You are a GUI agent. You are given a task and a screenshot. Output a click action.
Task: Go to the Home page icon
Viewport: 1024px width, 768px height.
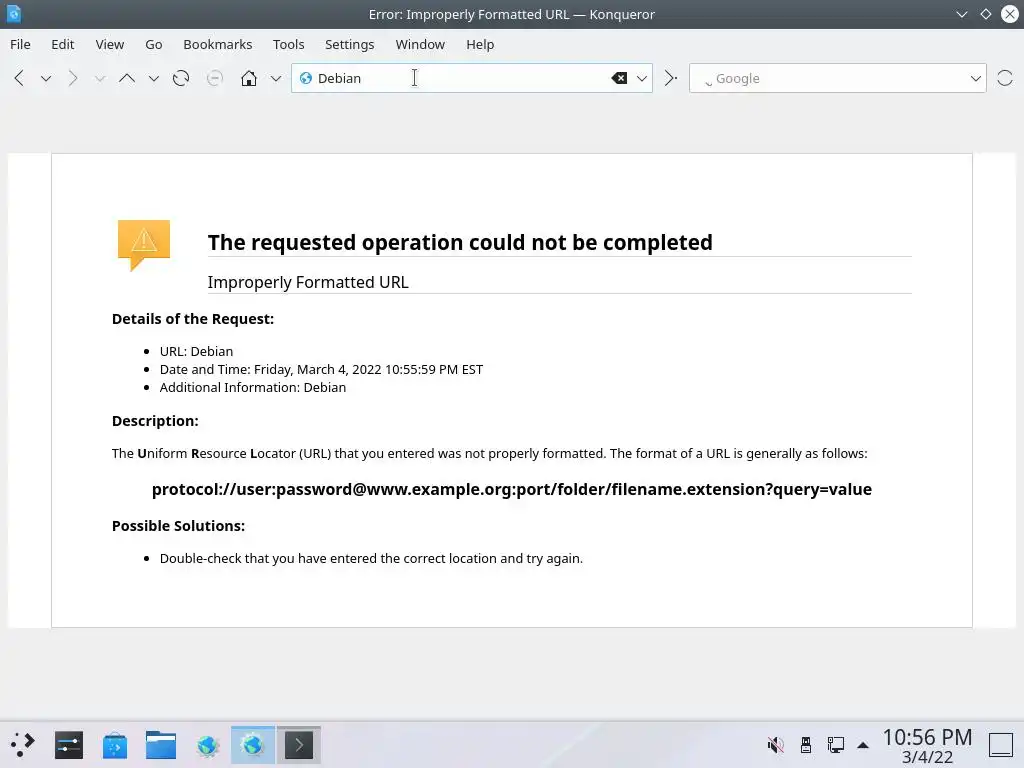tap(249, 78)
